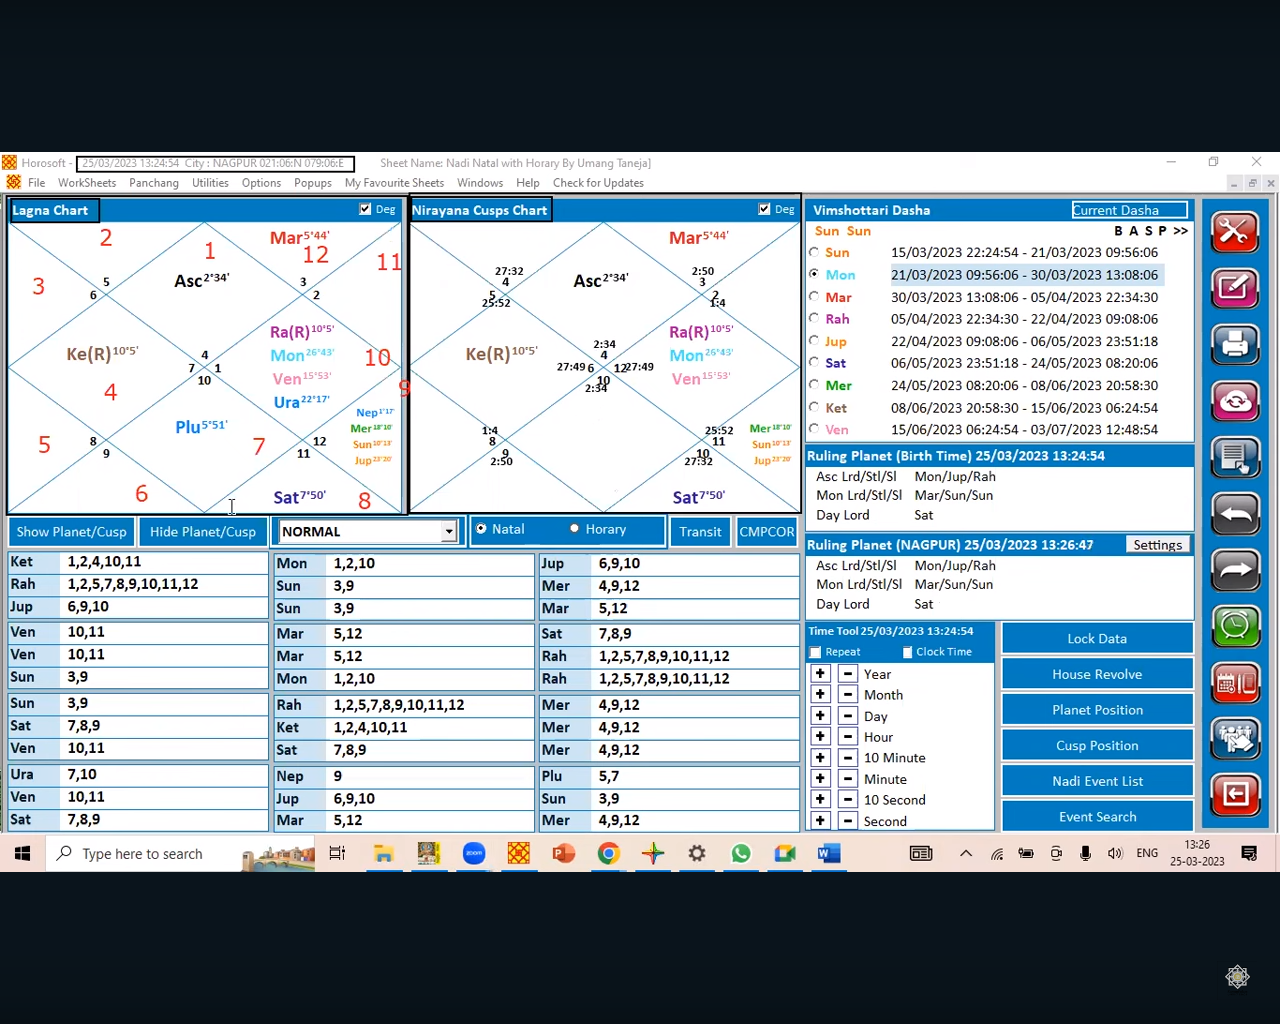1280x1024 pixels.
Task: Open the WorkSheets menu
Action: click(87, 183)
